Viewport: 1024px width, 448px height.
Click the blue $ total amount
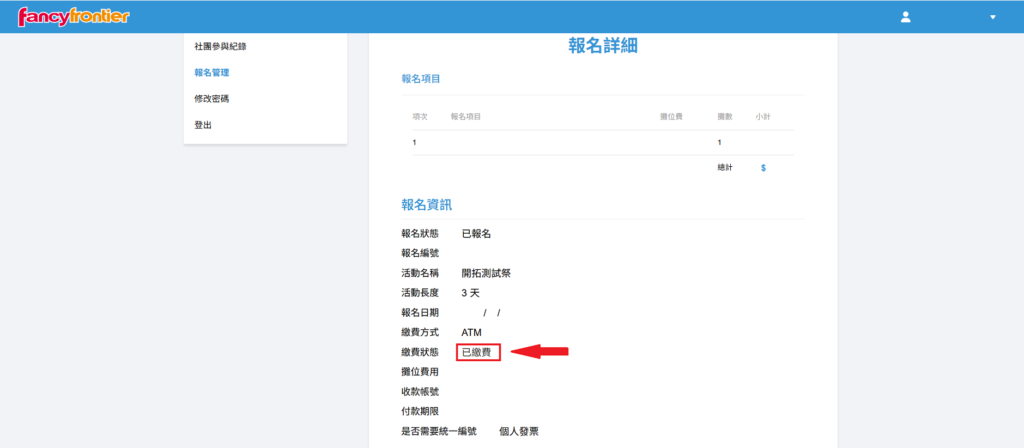coord(763,168)
